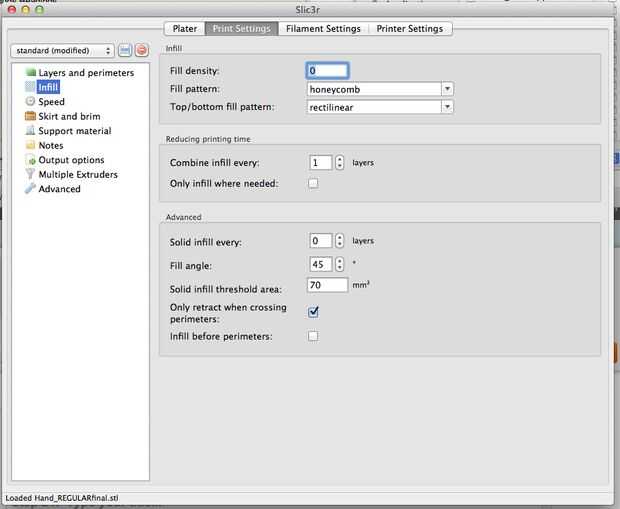Click the Support material icon
This screenshot has width=620, height=509.
point(30,130)
